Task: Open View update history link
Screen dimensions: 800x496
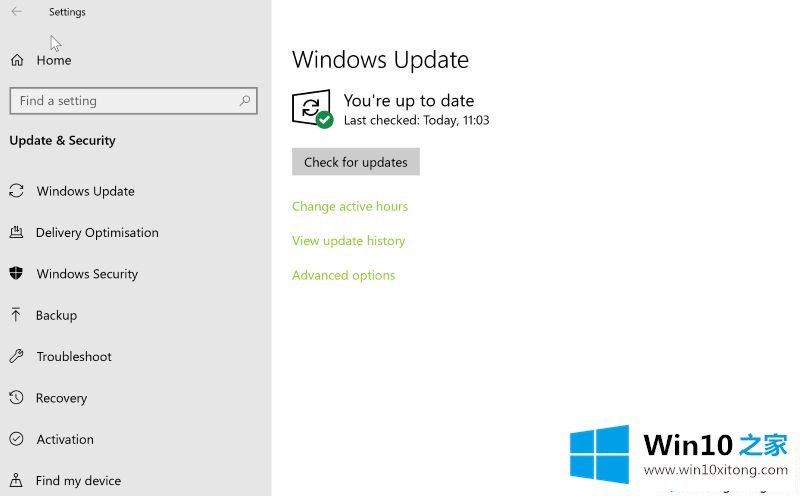Action: [348, 240]
